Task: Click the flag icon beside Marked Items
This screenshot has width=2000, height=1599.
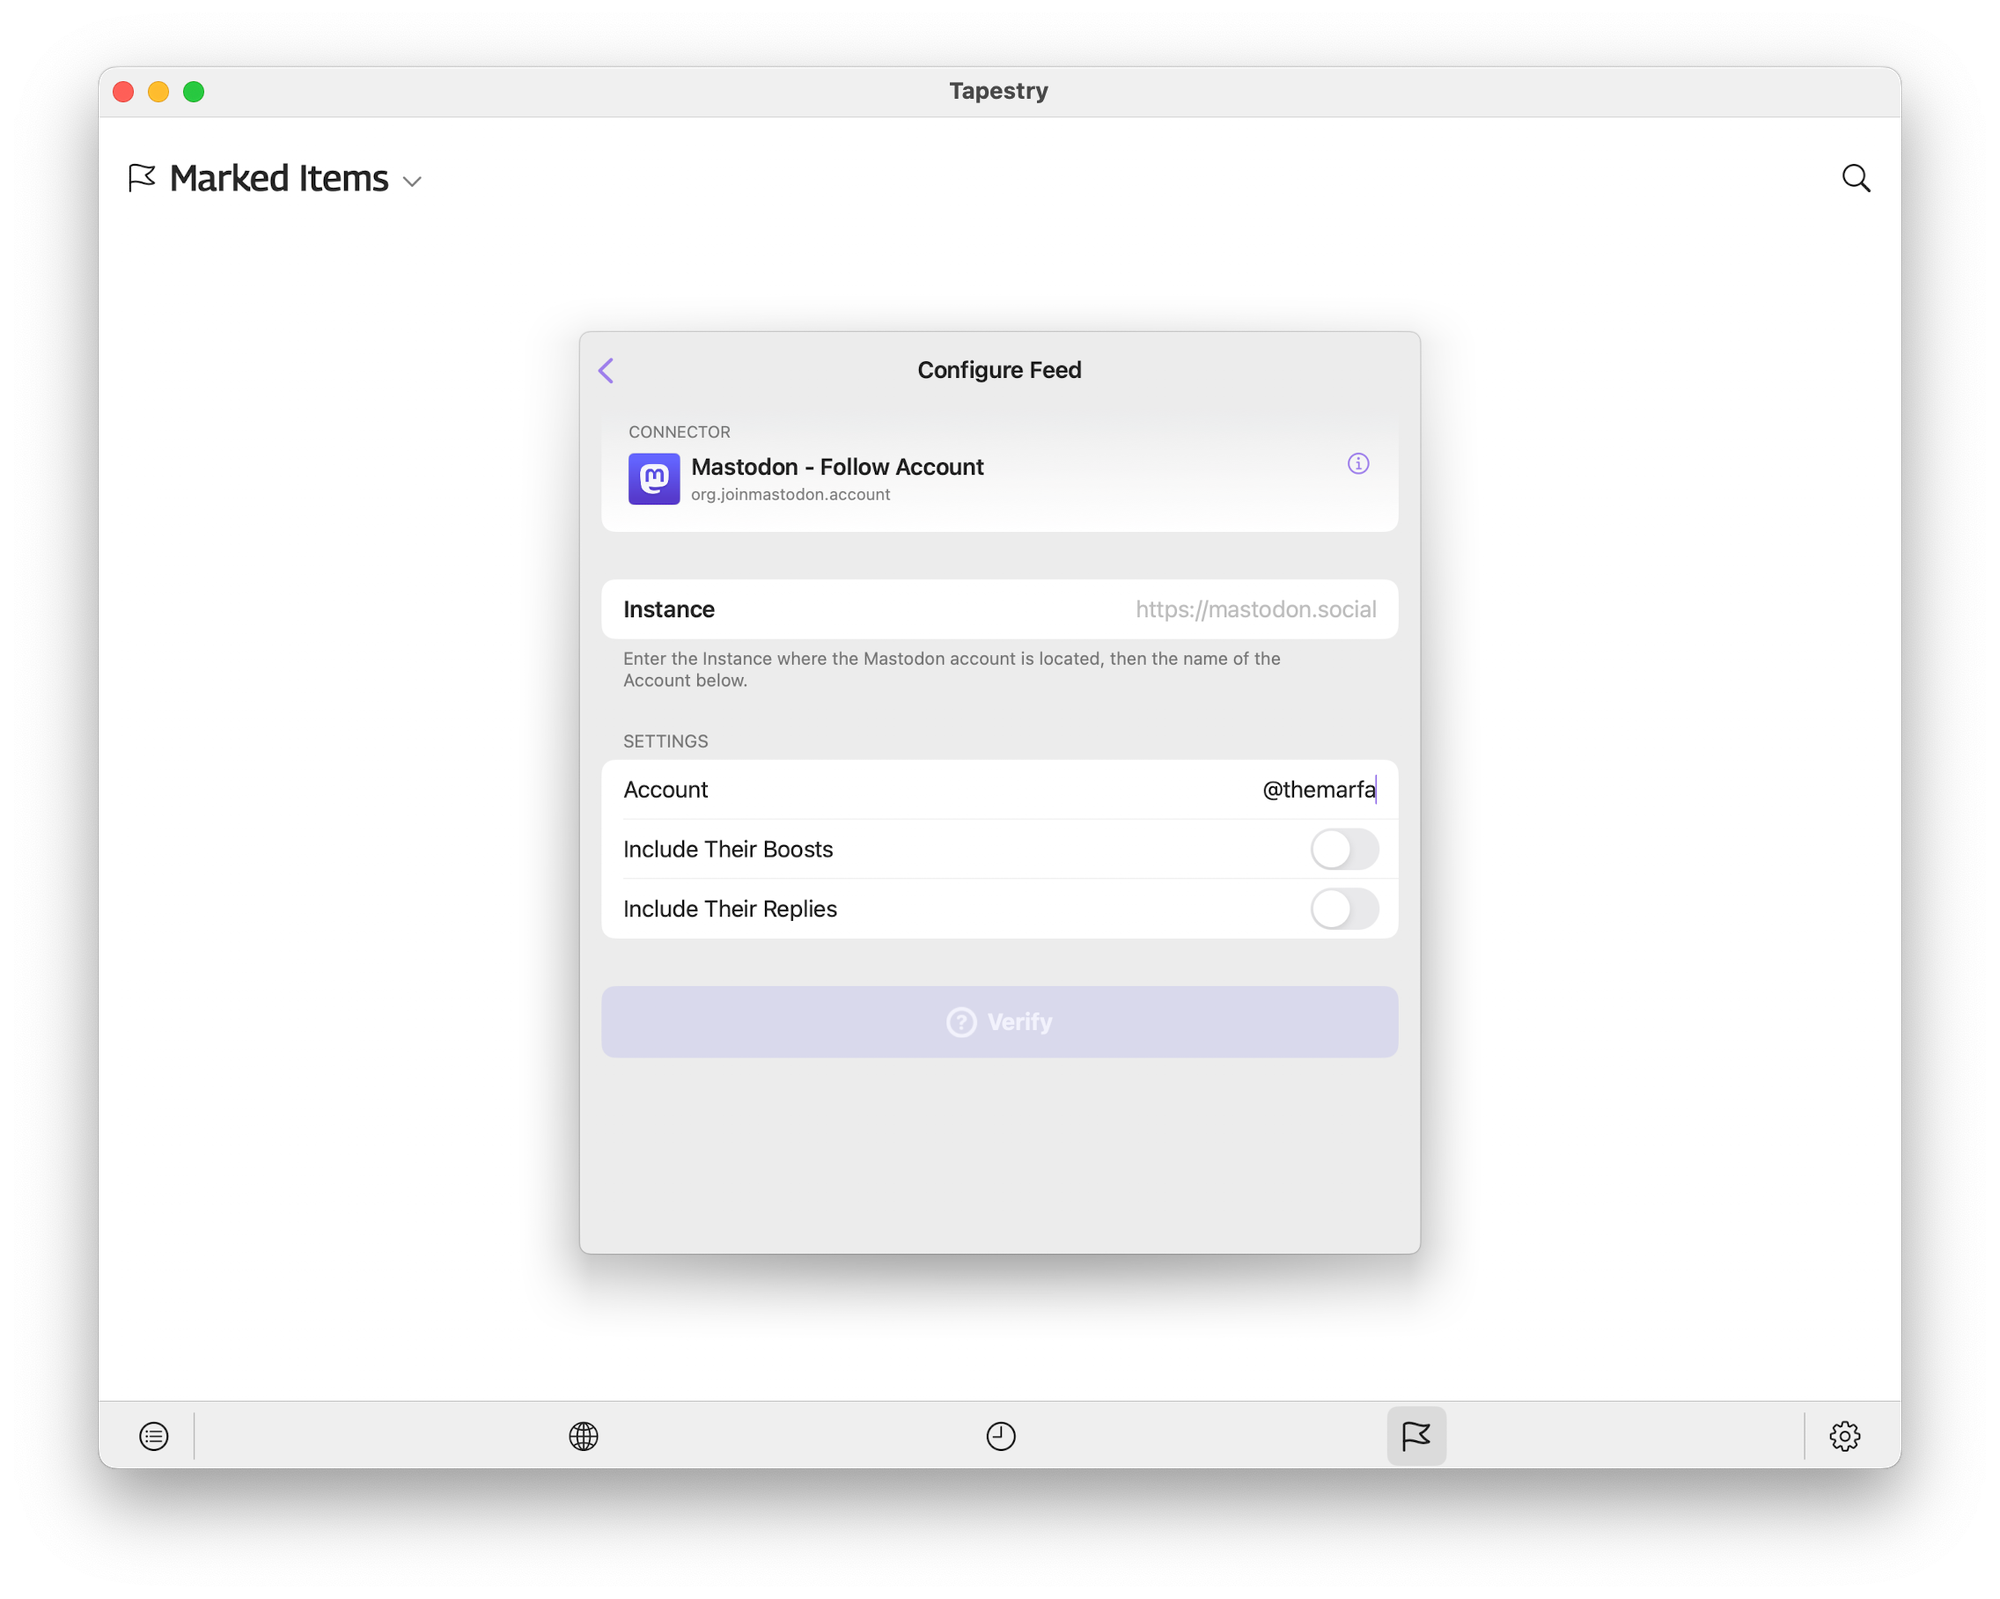Action: pos(142,178)
